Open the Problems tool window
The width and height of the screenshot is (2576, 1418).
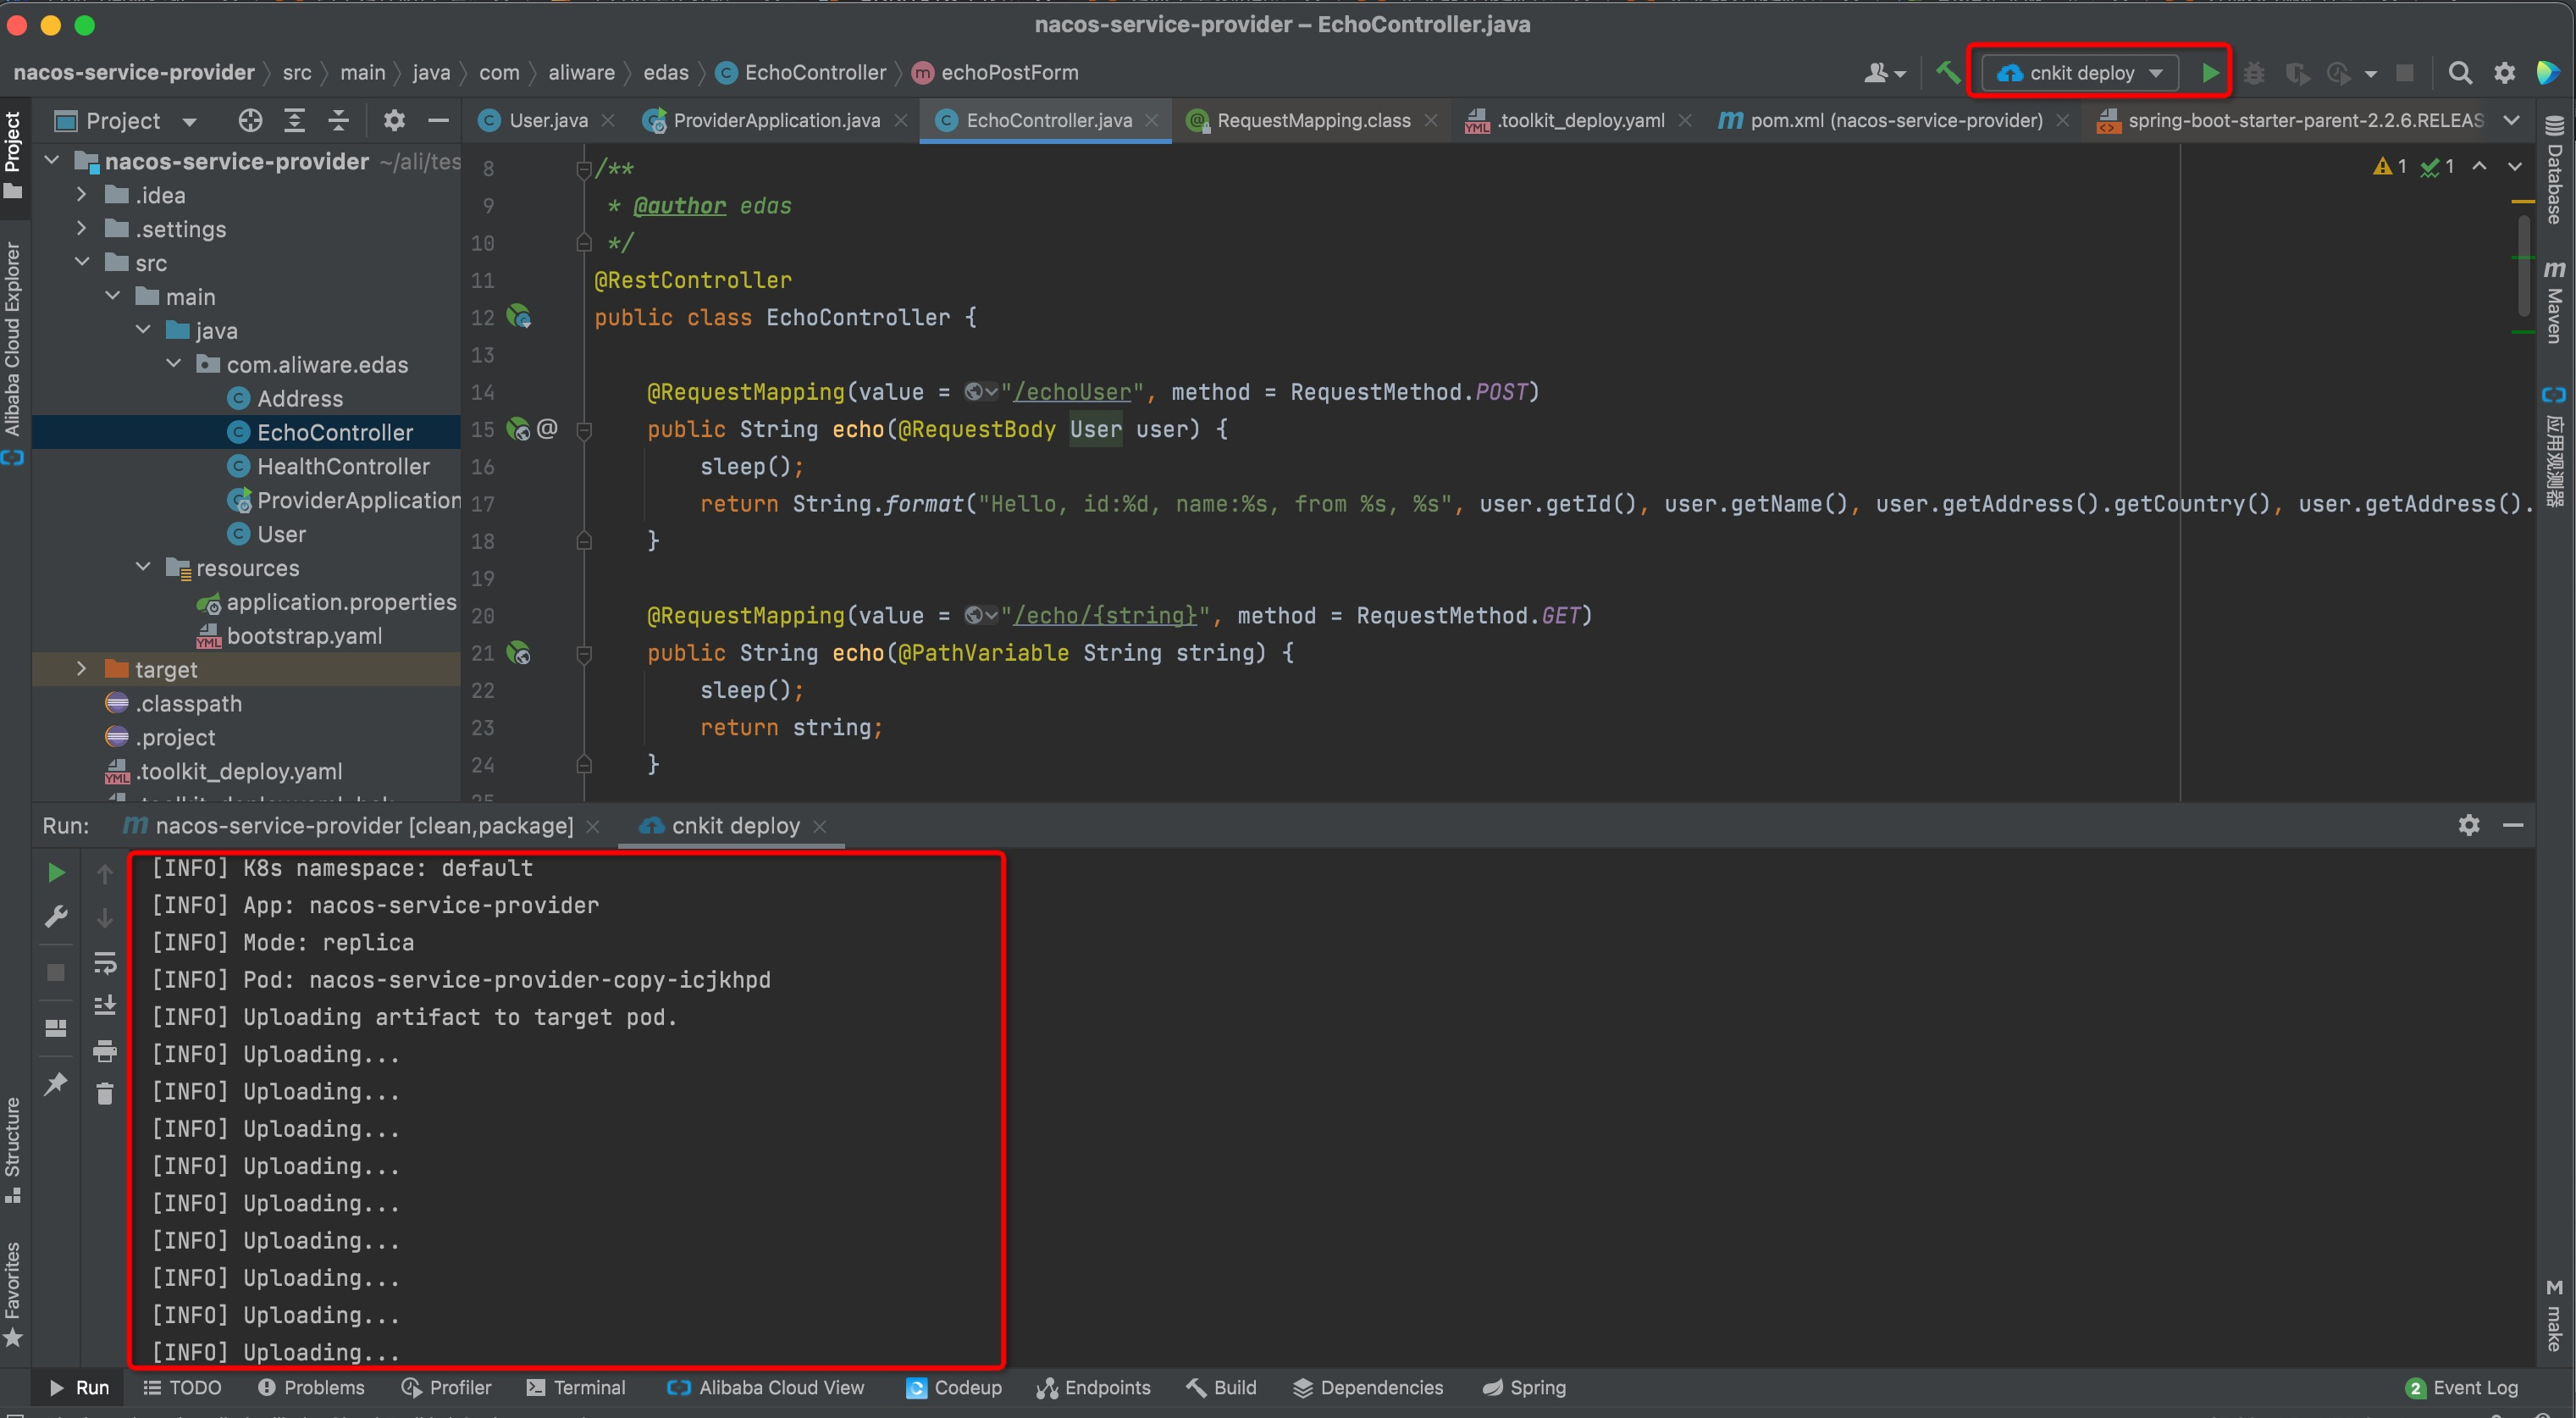[x=311, y=1388]
